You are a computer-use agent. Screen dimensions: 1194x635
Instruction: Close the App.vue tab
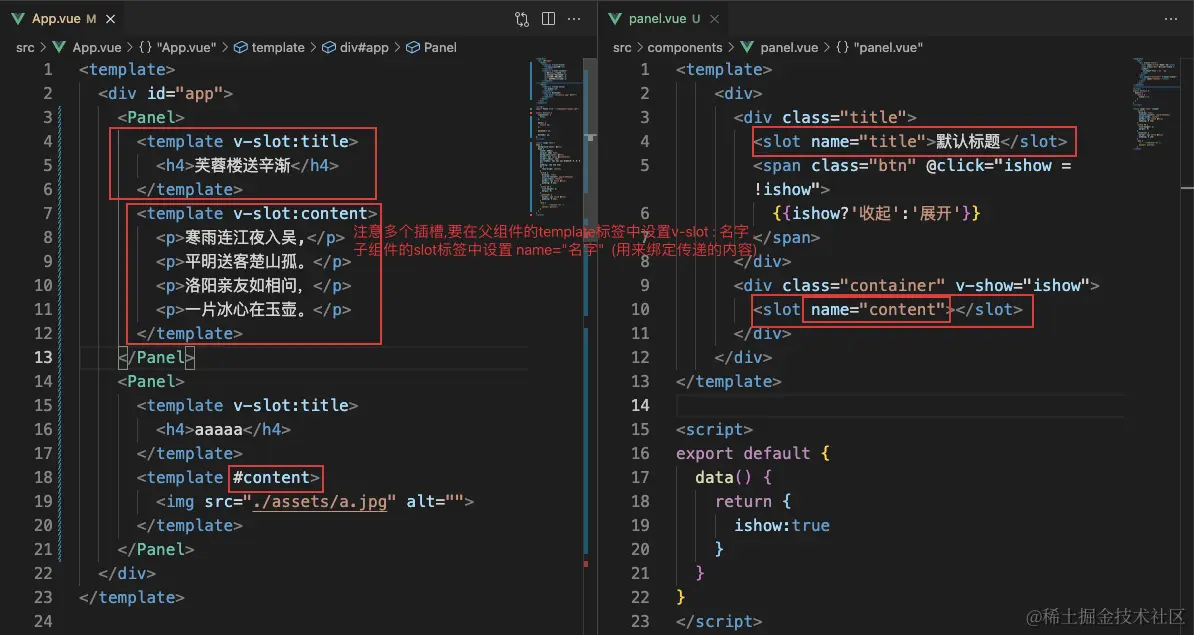[110, 18]
